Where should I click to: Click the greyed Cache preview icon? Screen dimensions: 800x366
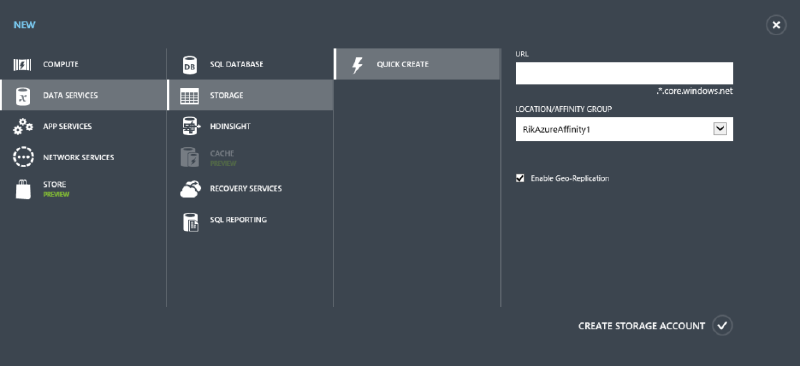(x=190, y=157)
